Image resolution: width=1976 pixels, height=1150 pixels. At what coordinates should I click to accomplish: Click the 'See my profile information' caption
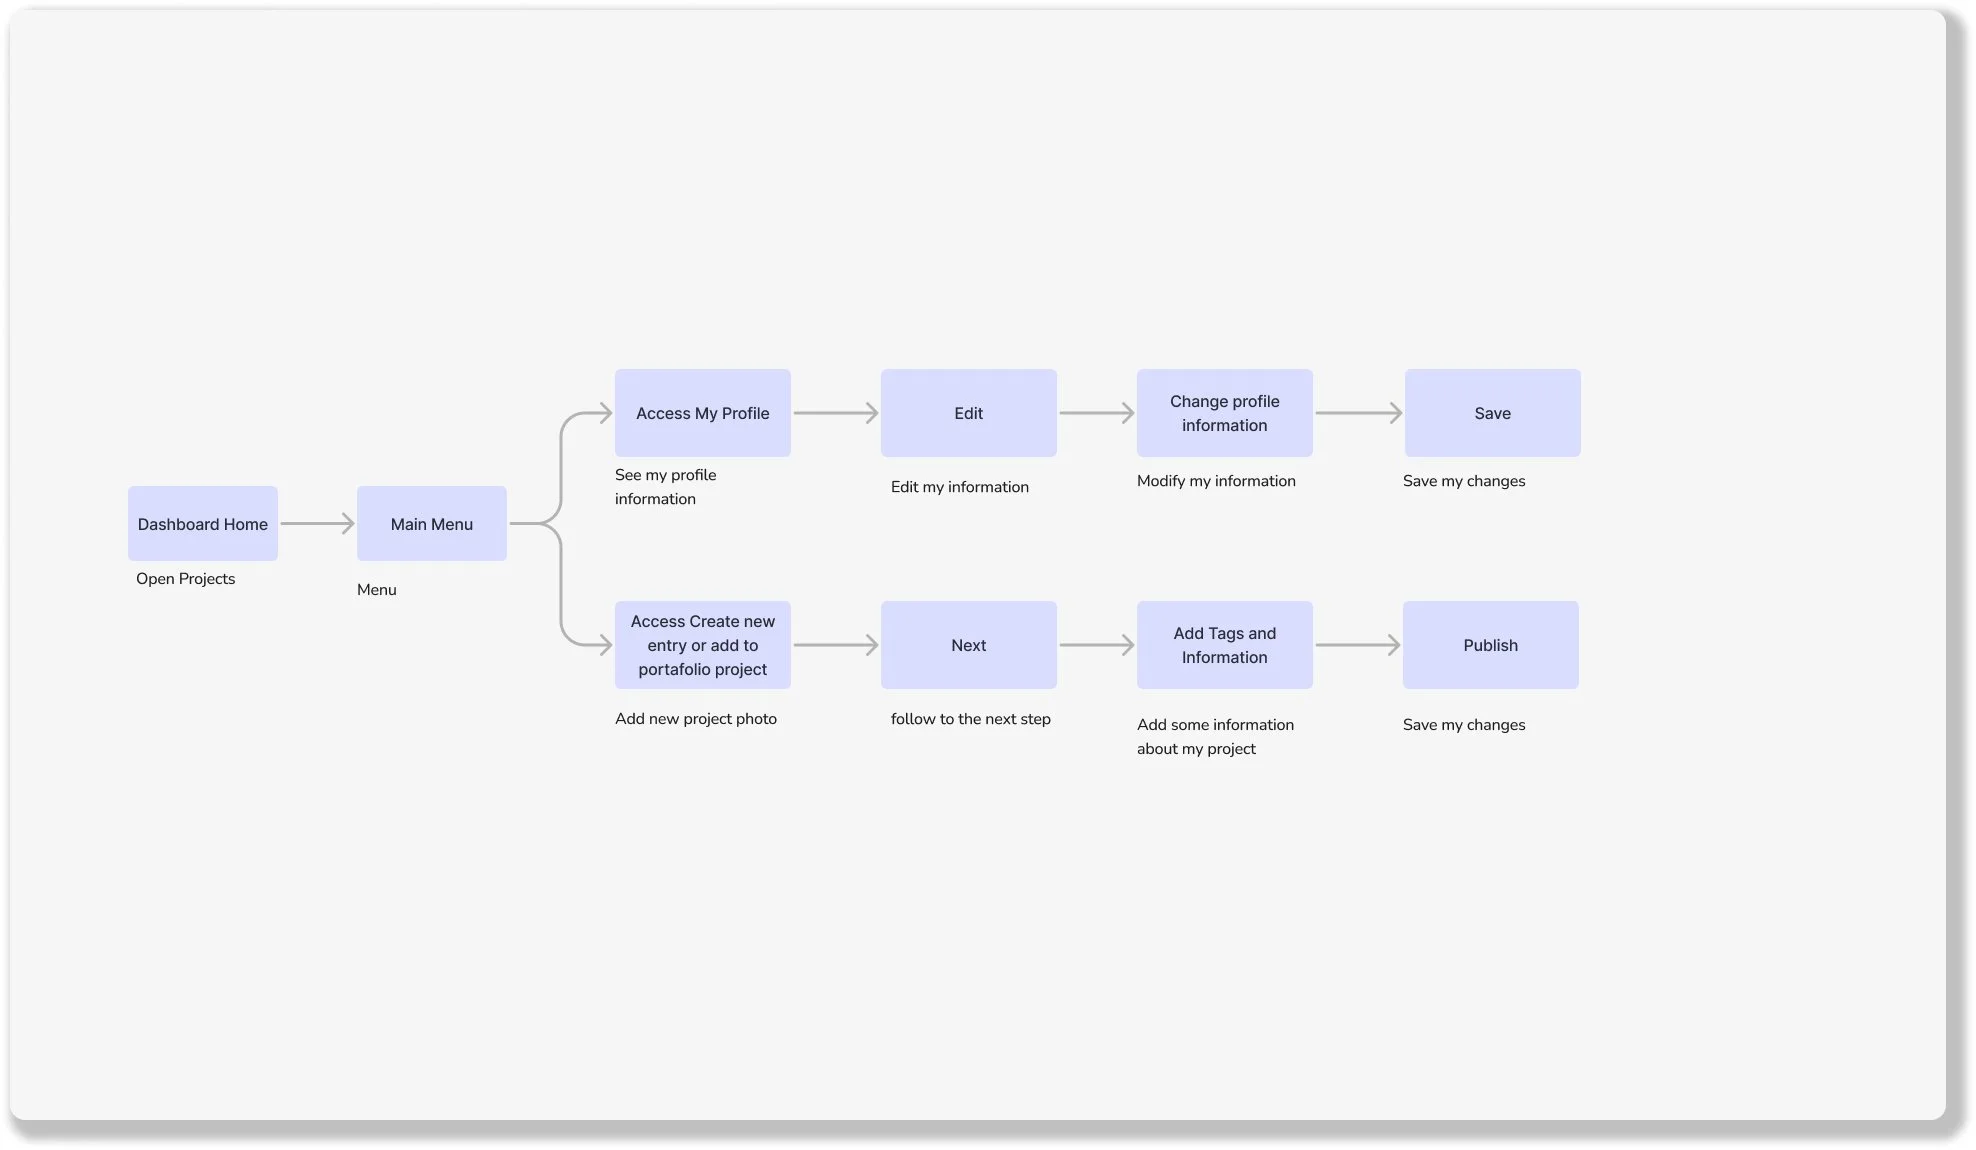(665, 487)
